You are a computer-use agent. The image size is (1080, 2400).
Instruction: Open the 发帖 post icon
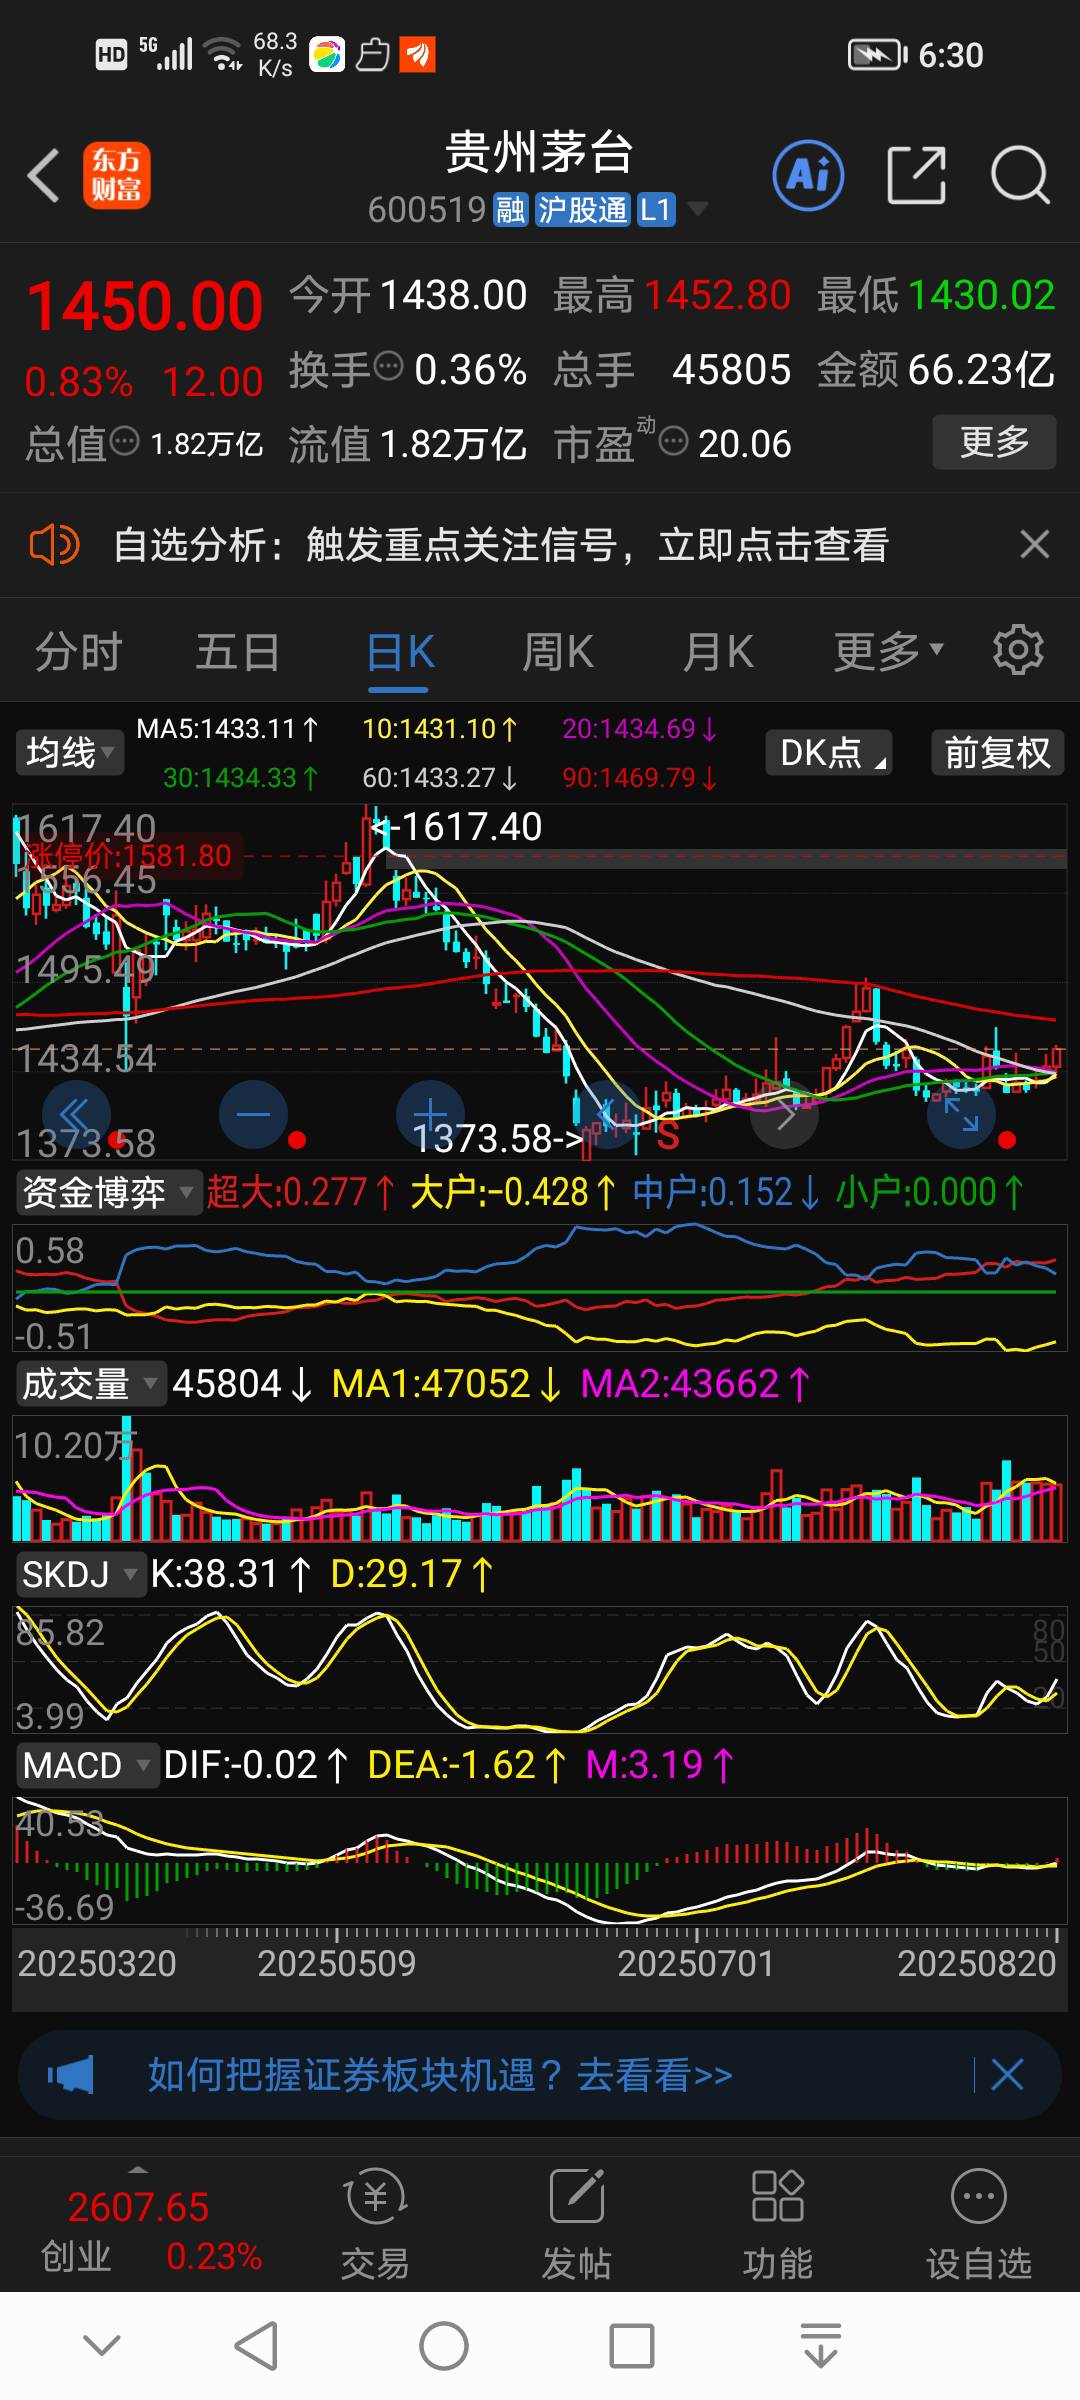[x=577, y=2226]
